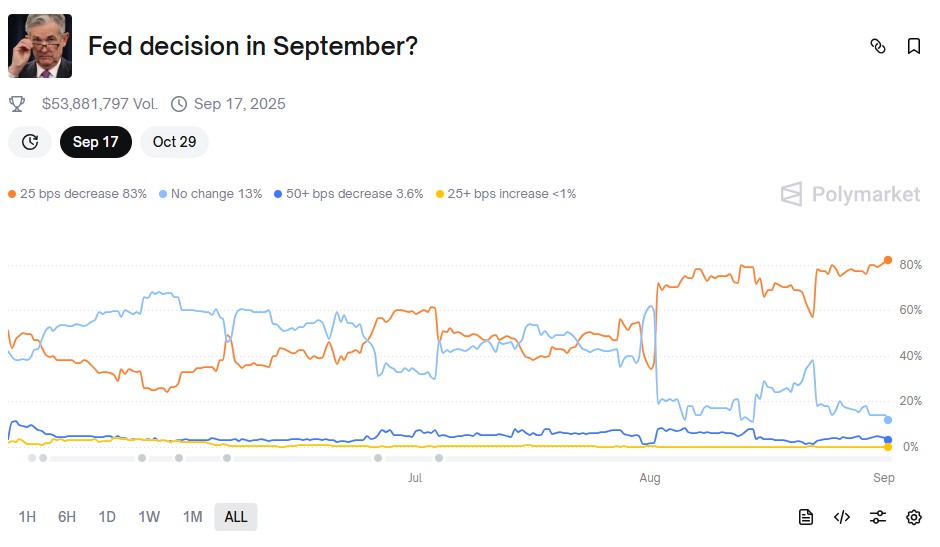
Task: Copy the market link icon
Action: tap(878, 46)
